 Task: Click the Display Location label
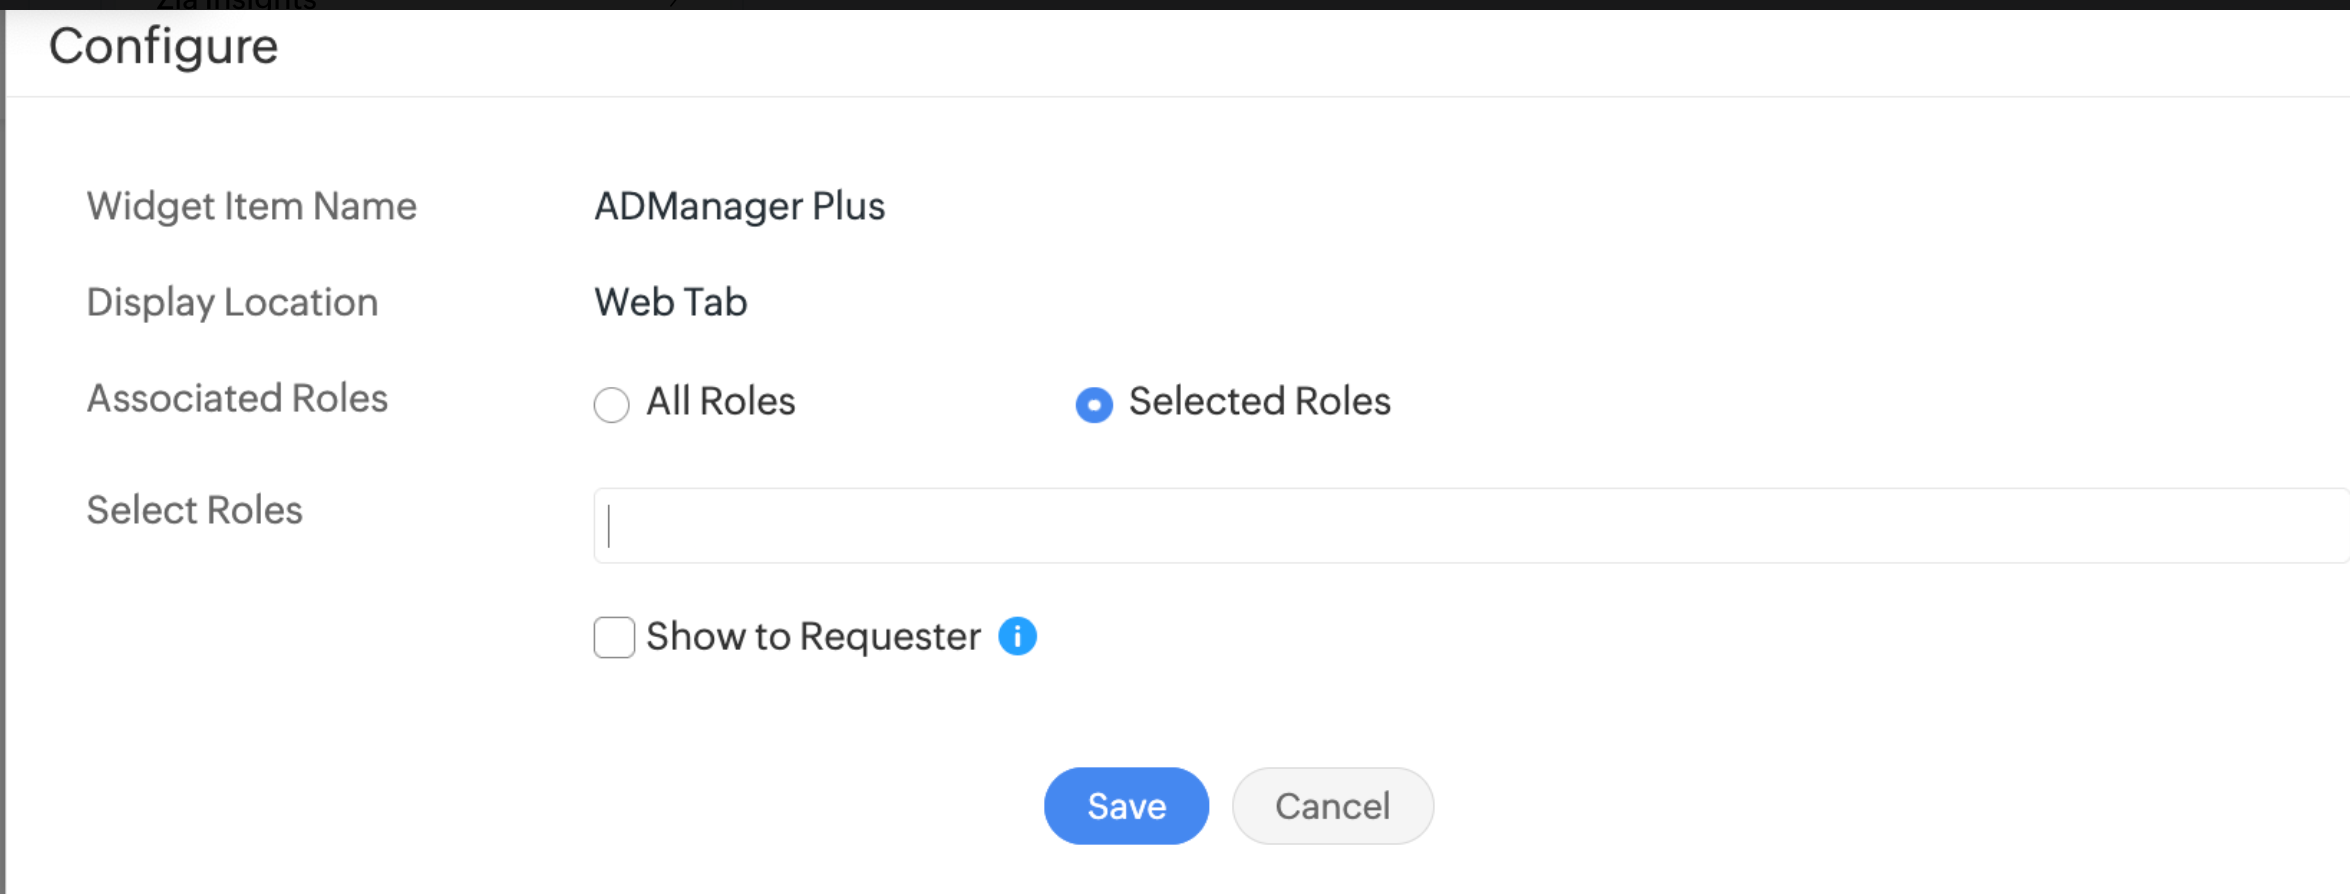pyautogui.click(x=232, y=302)
